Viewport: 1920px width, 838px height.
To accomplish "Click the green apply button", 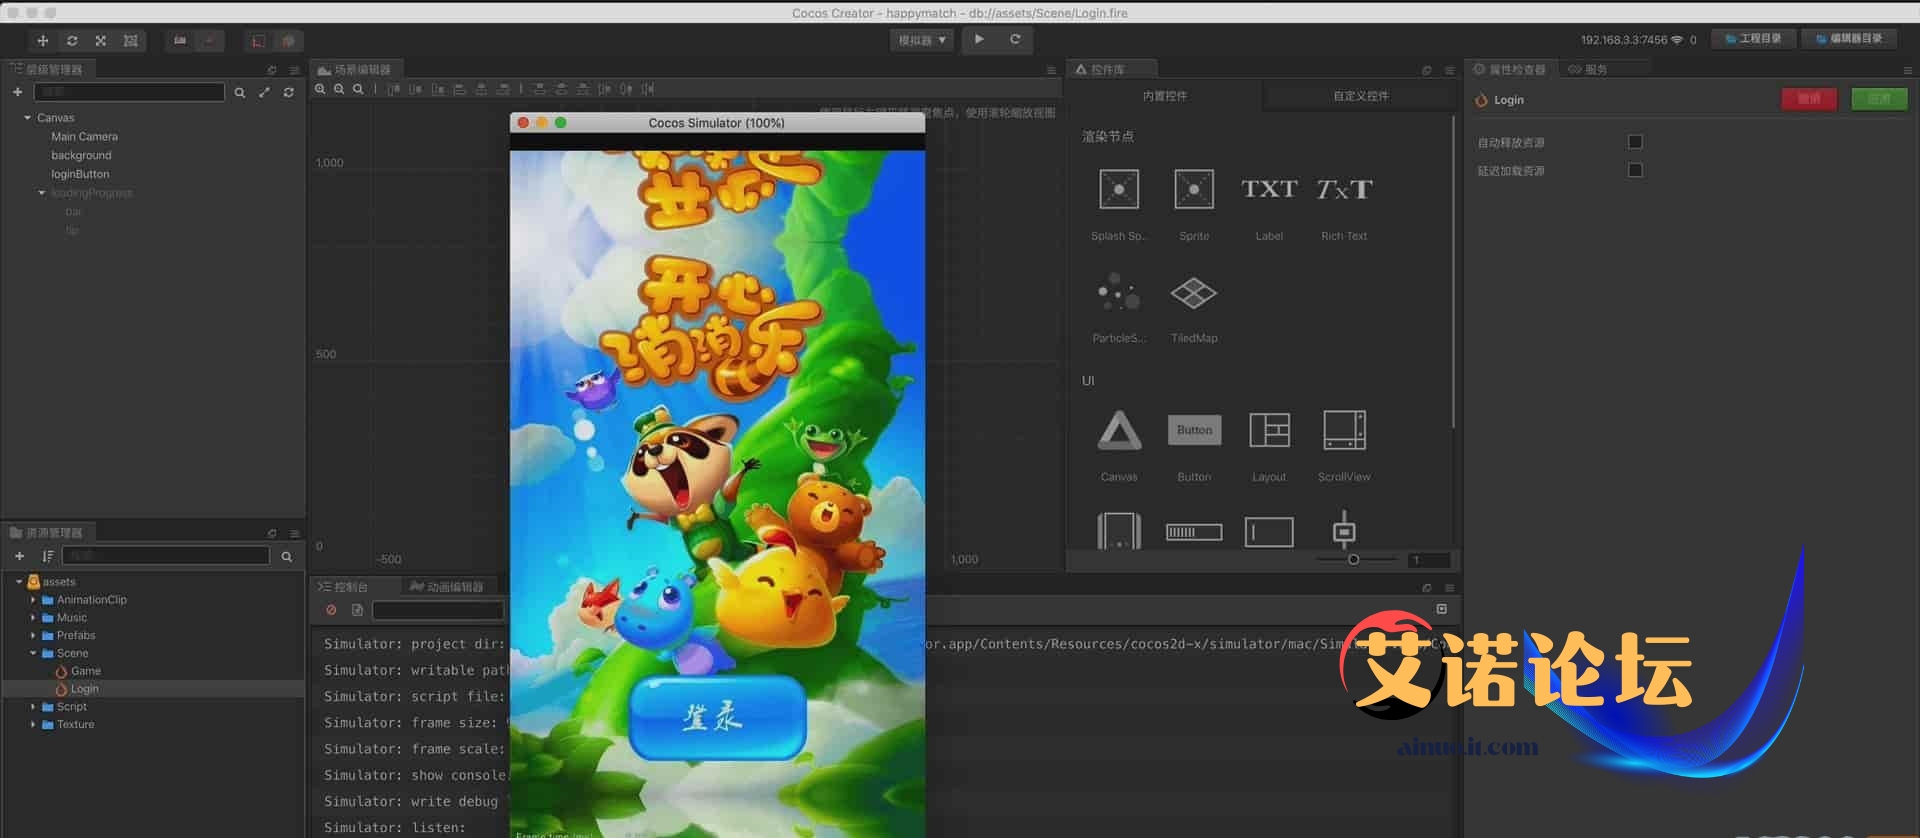I will click(1879, 99).
